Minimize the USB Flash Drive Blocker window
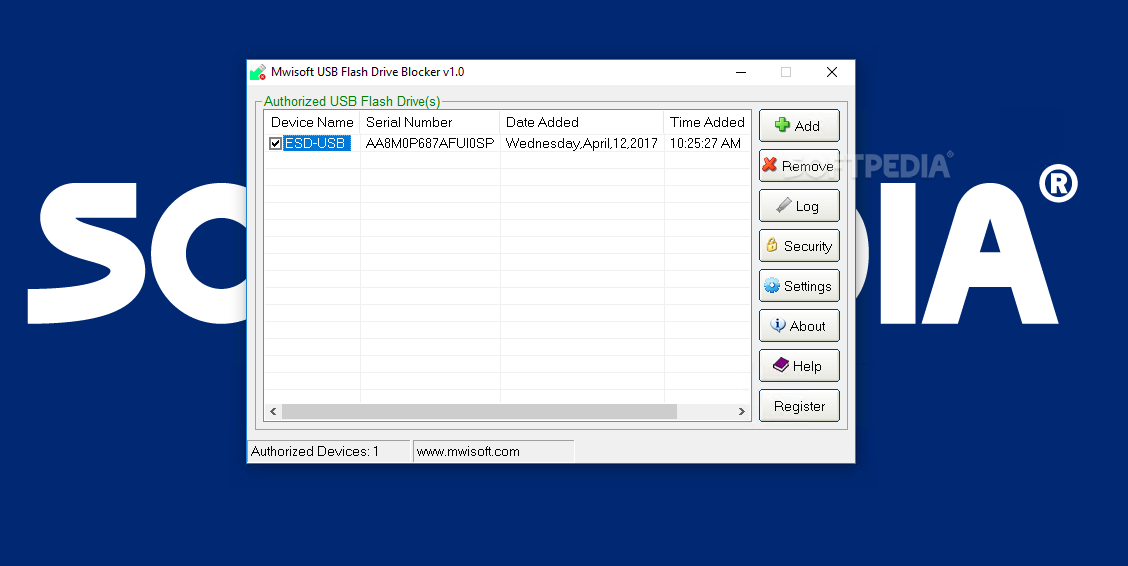Screen dimensions: 1128x566 741,72
